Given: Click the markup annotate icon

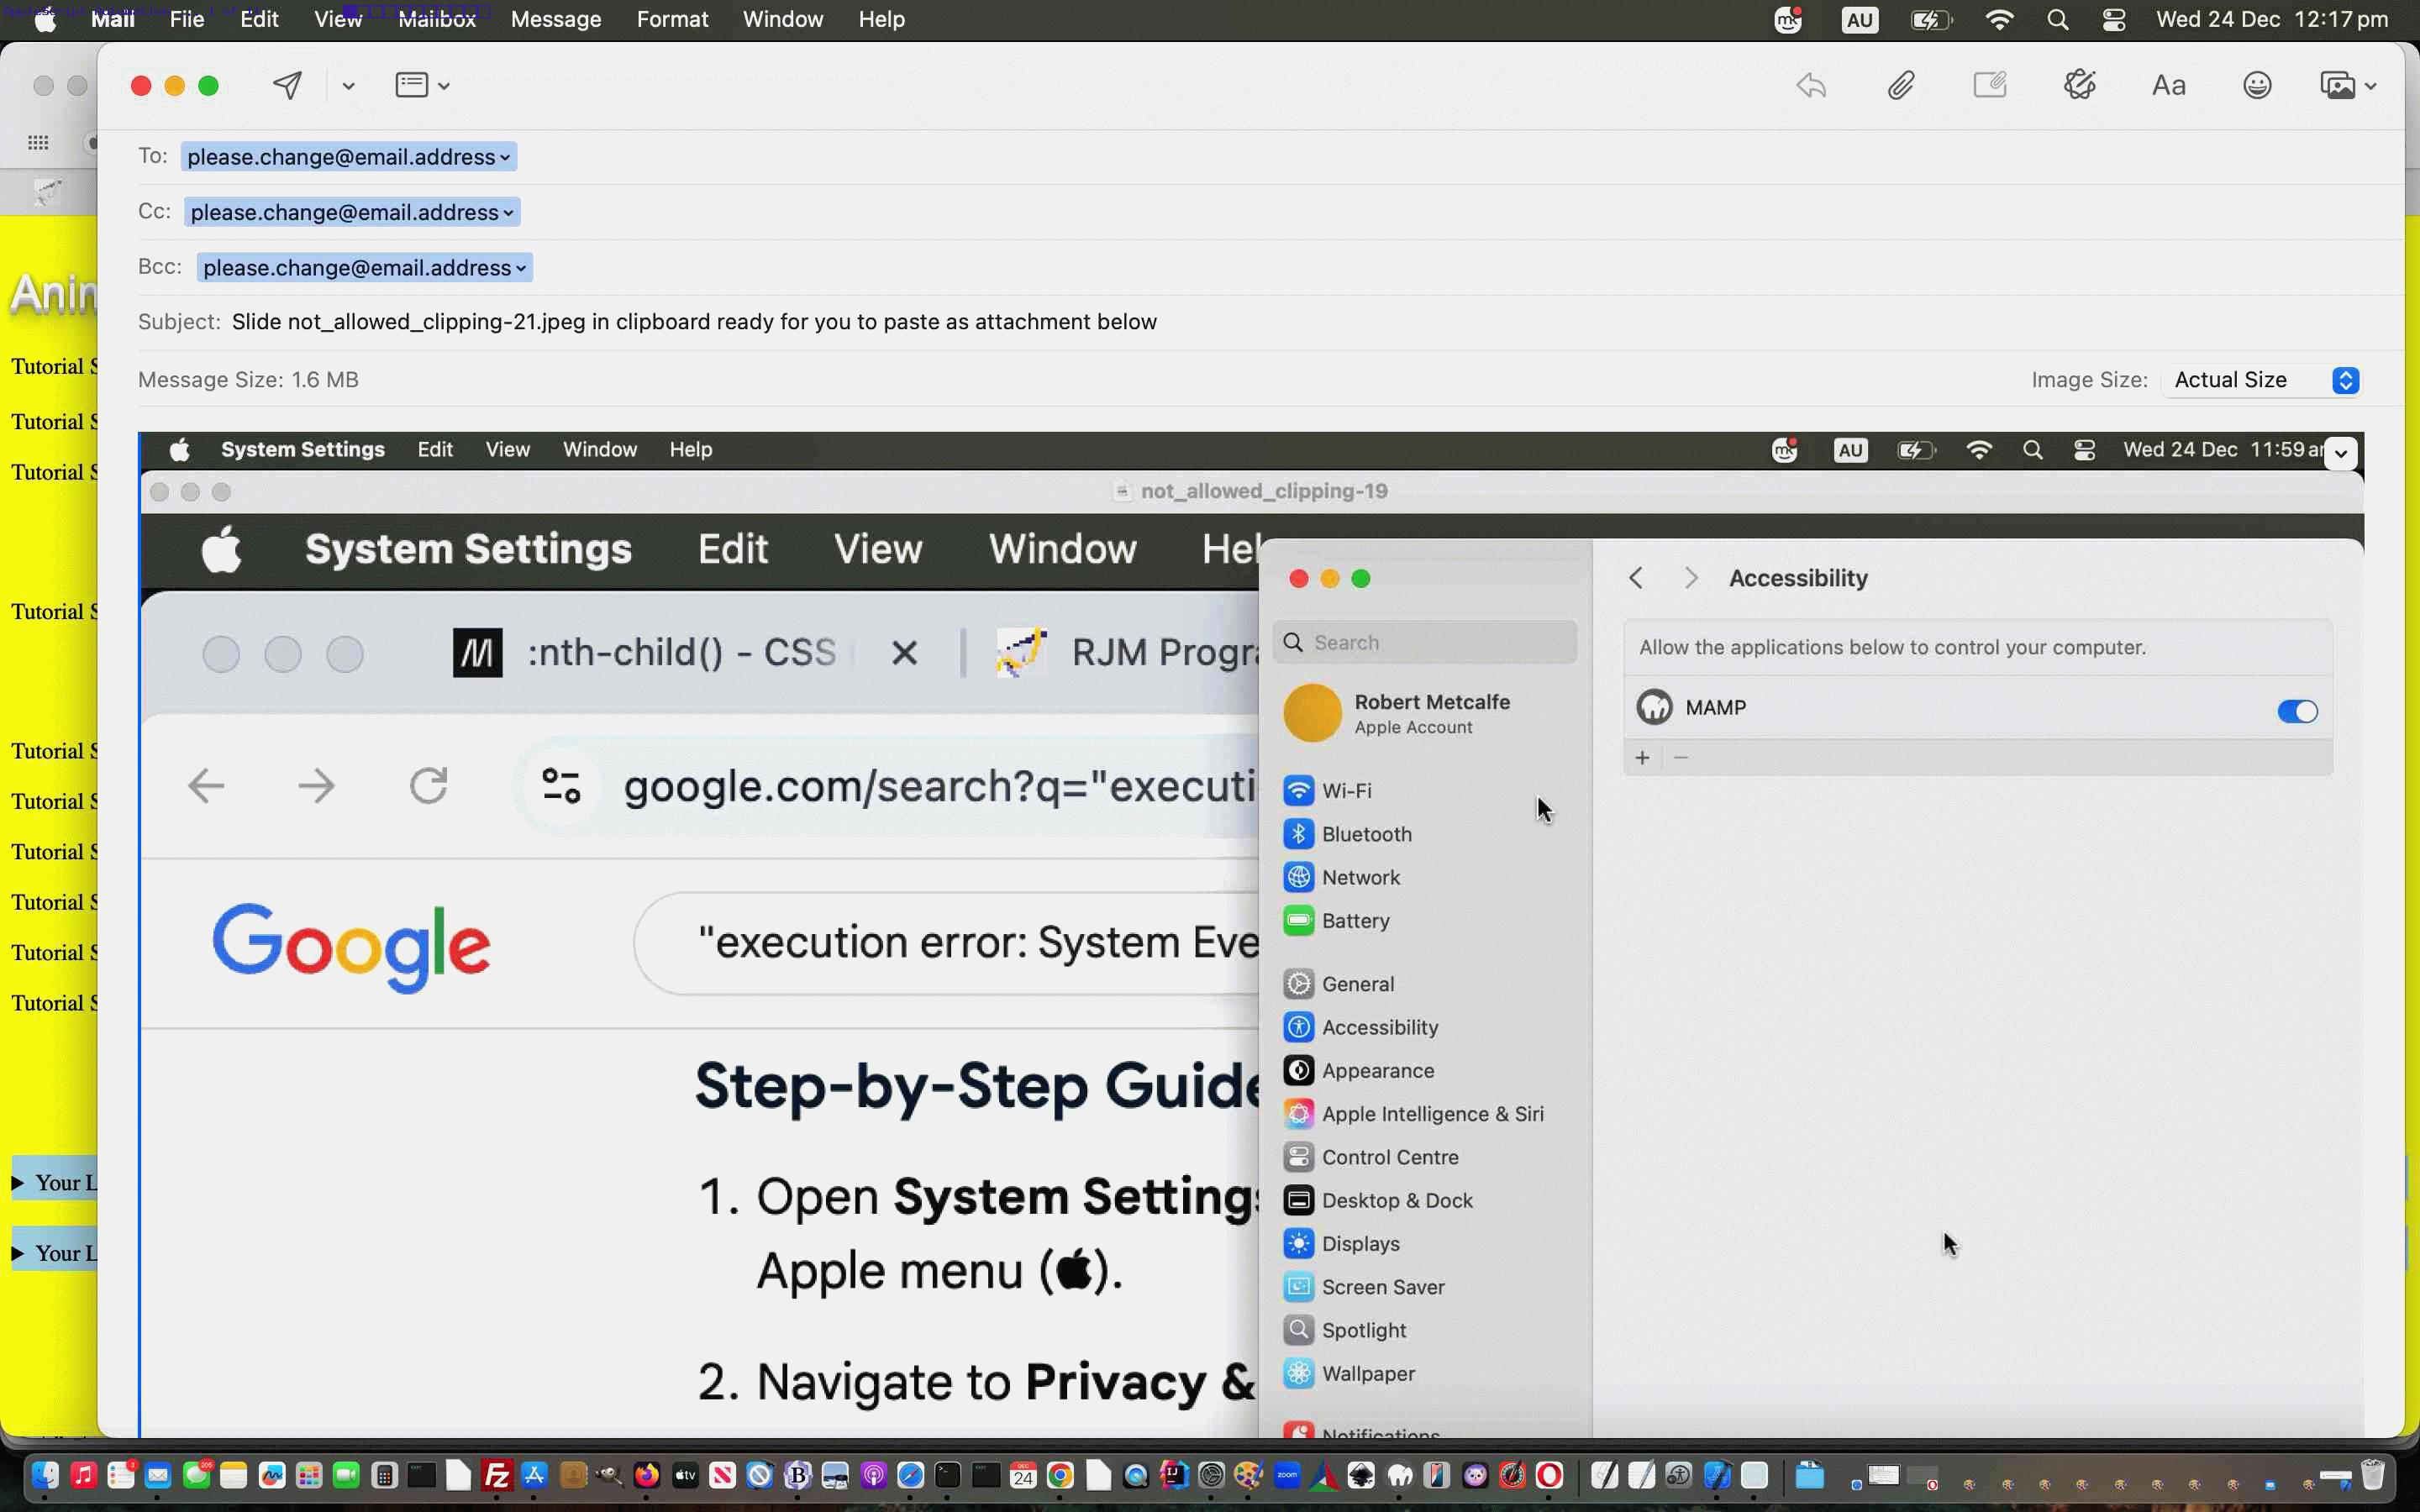Looking at the screenshot, I should (1989, 85).
